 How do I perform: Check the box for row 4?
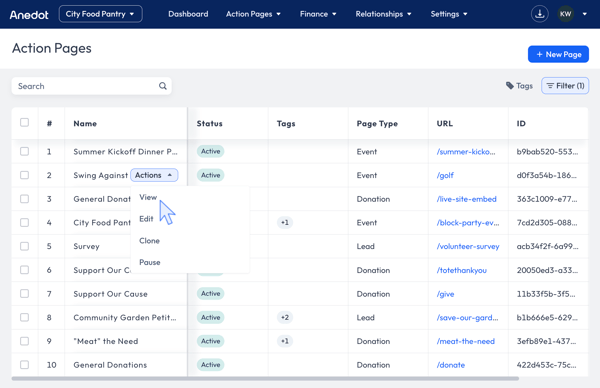[x=24, y=223]
